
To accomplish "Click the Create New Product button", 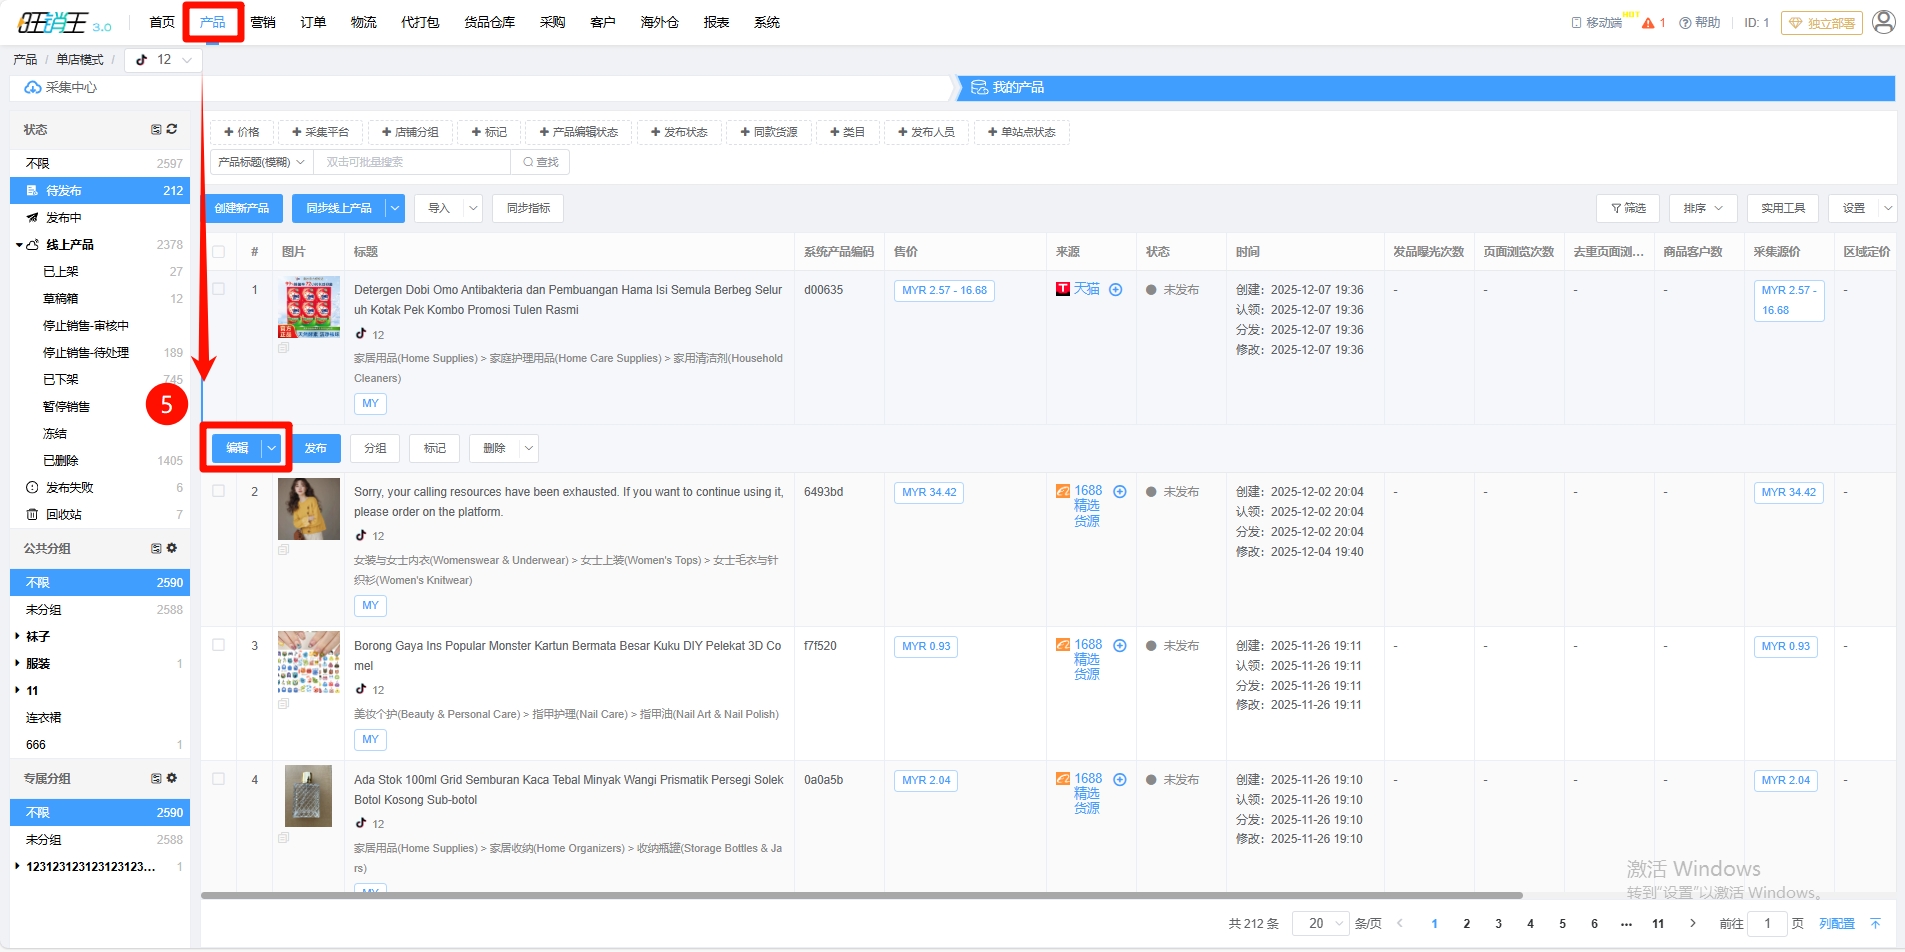I will [x=242, y=208].
